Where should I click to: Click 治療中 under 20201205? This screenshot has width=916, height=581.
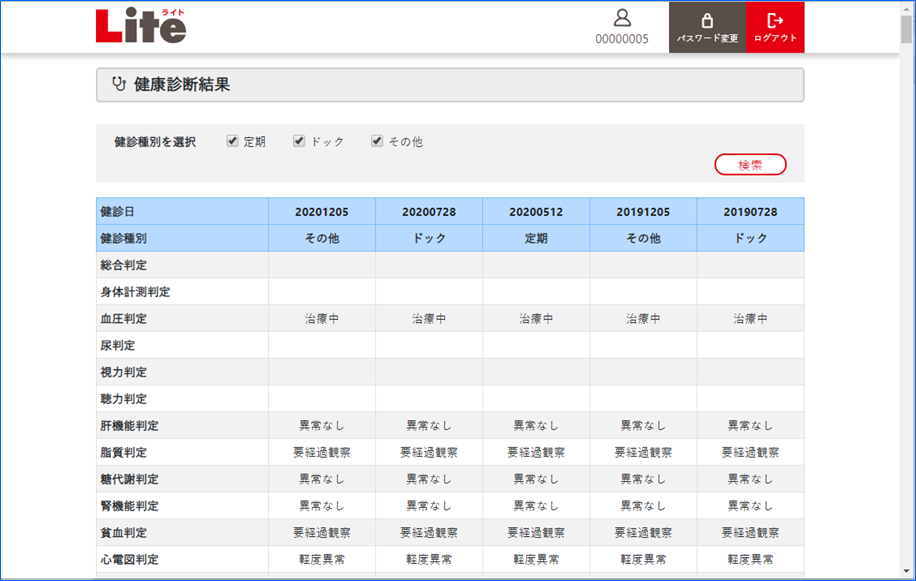(322, 319)
